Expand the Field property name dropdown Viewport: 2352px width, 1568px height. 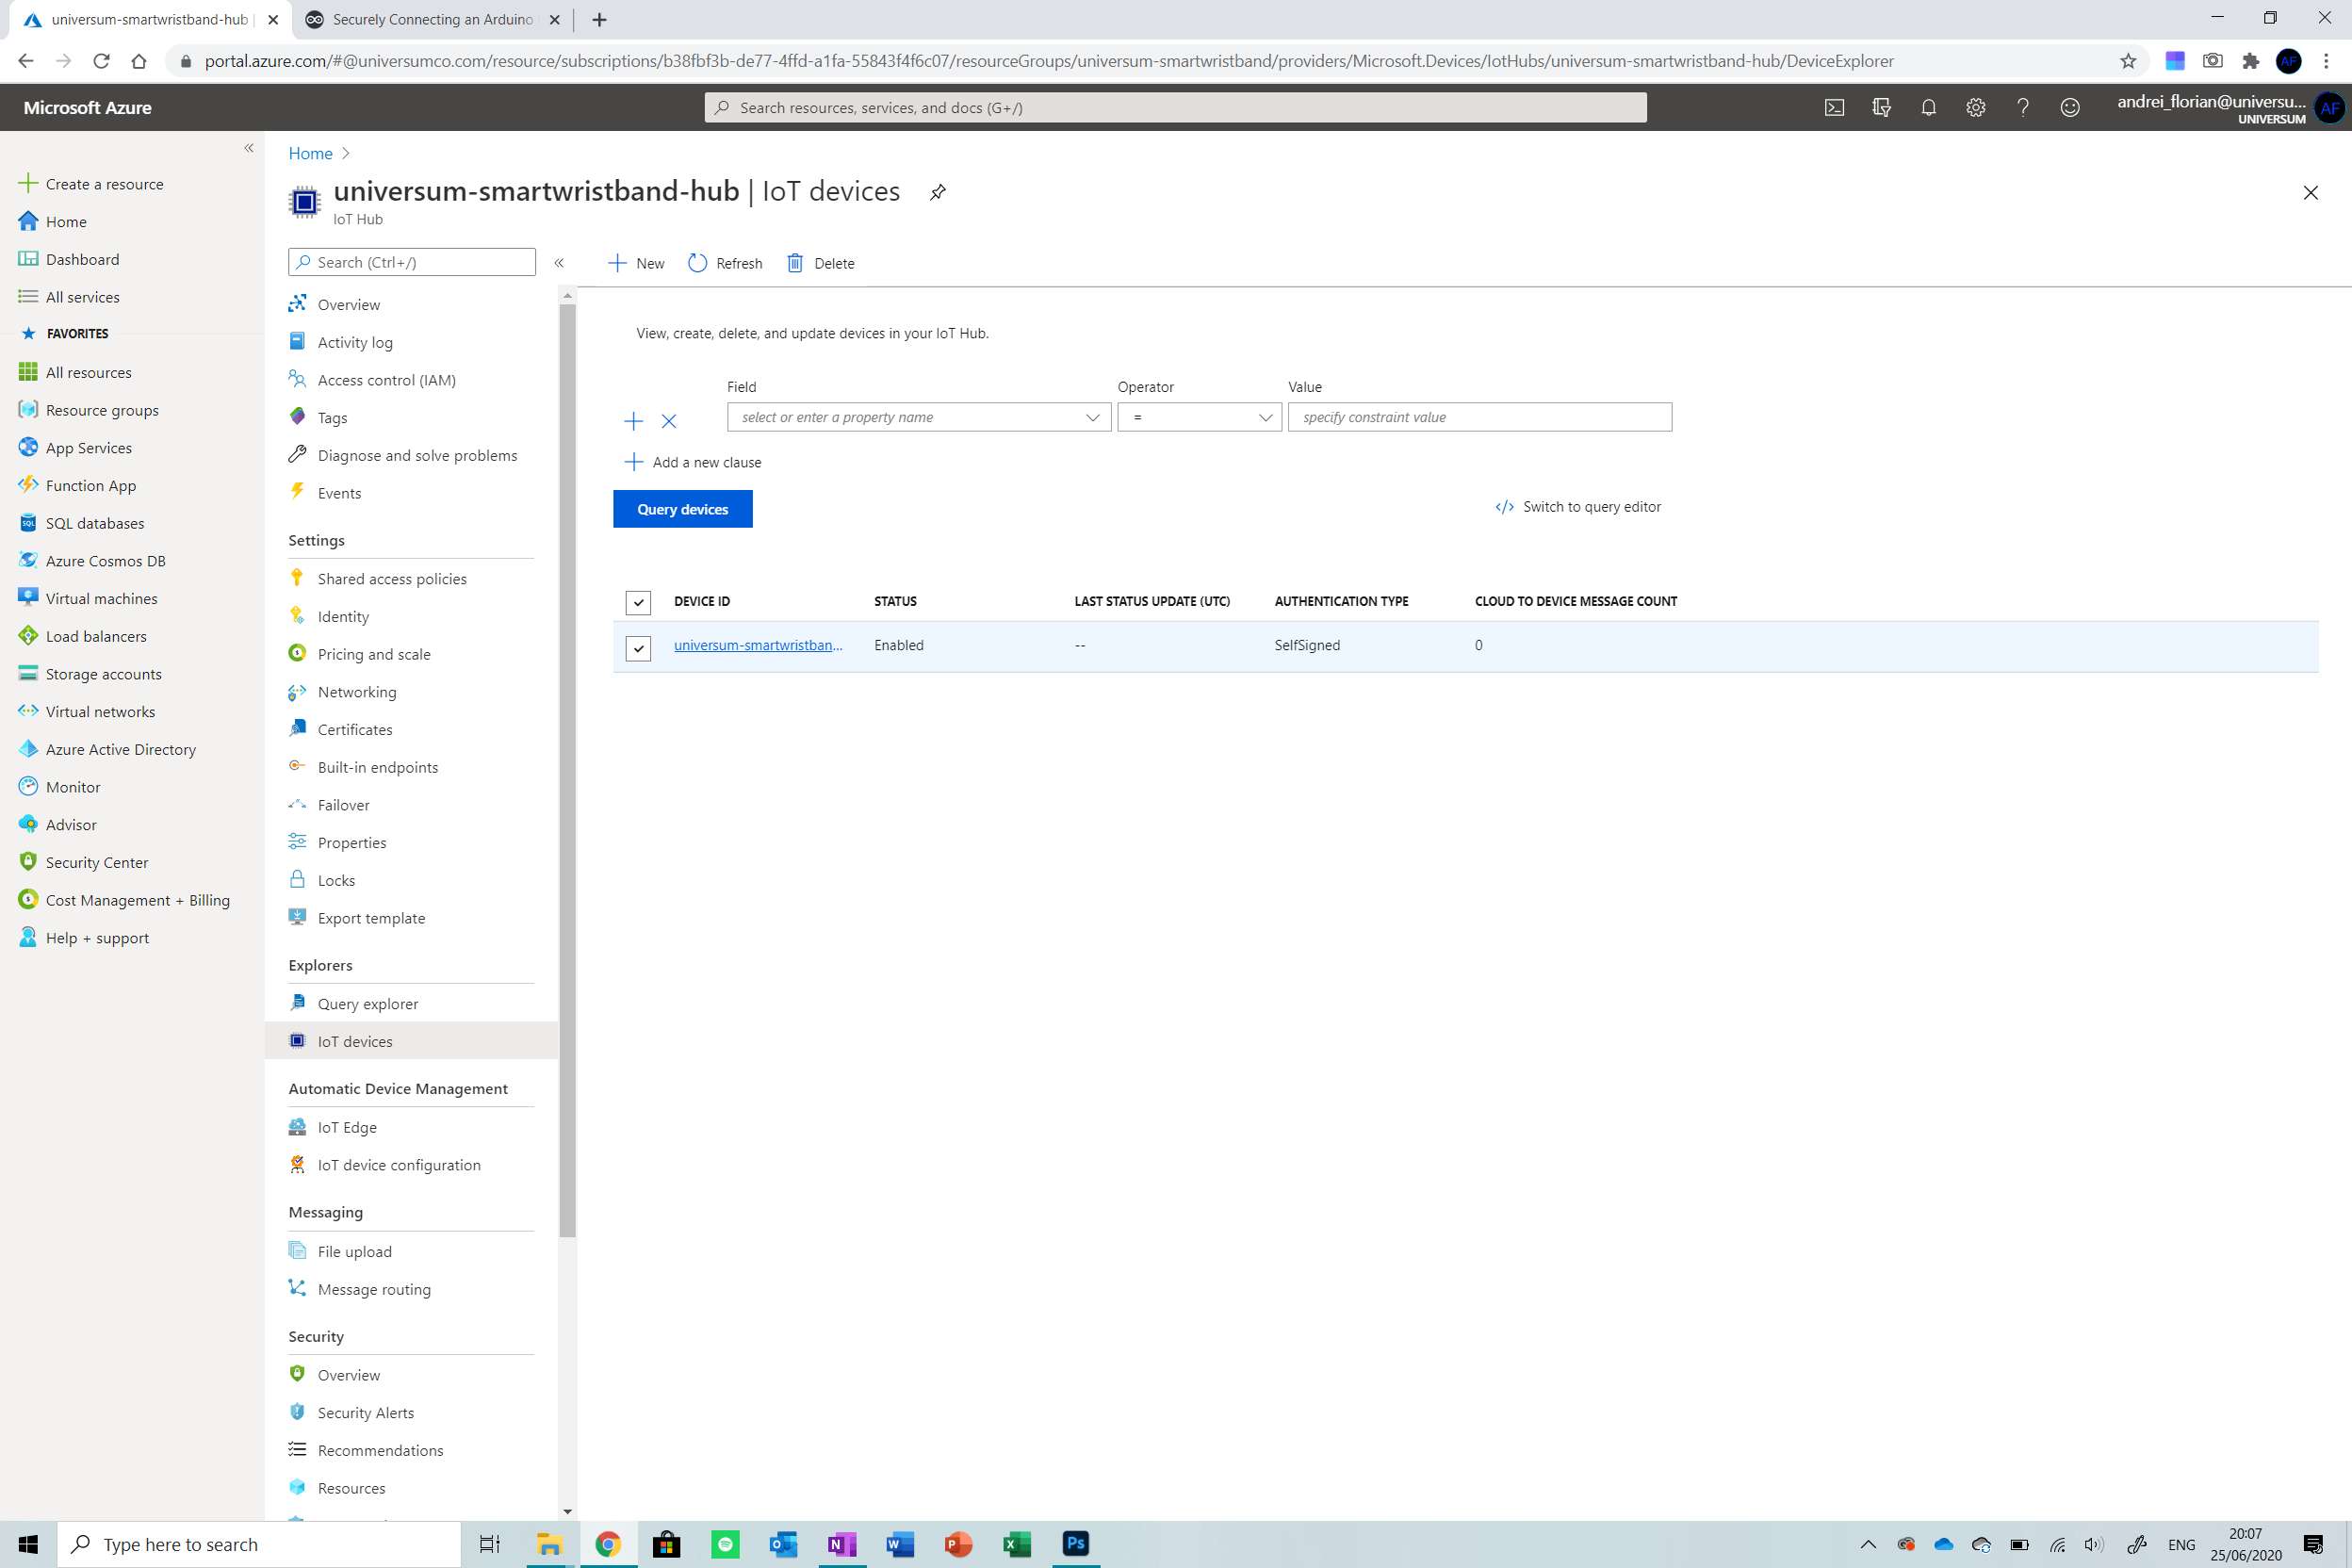pyautogui.click(x=1092, y=417)
